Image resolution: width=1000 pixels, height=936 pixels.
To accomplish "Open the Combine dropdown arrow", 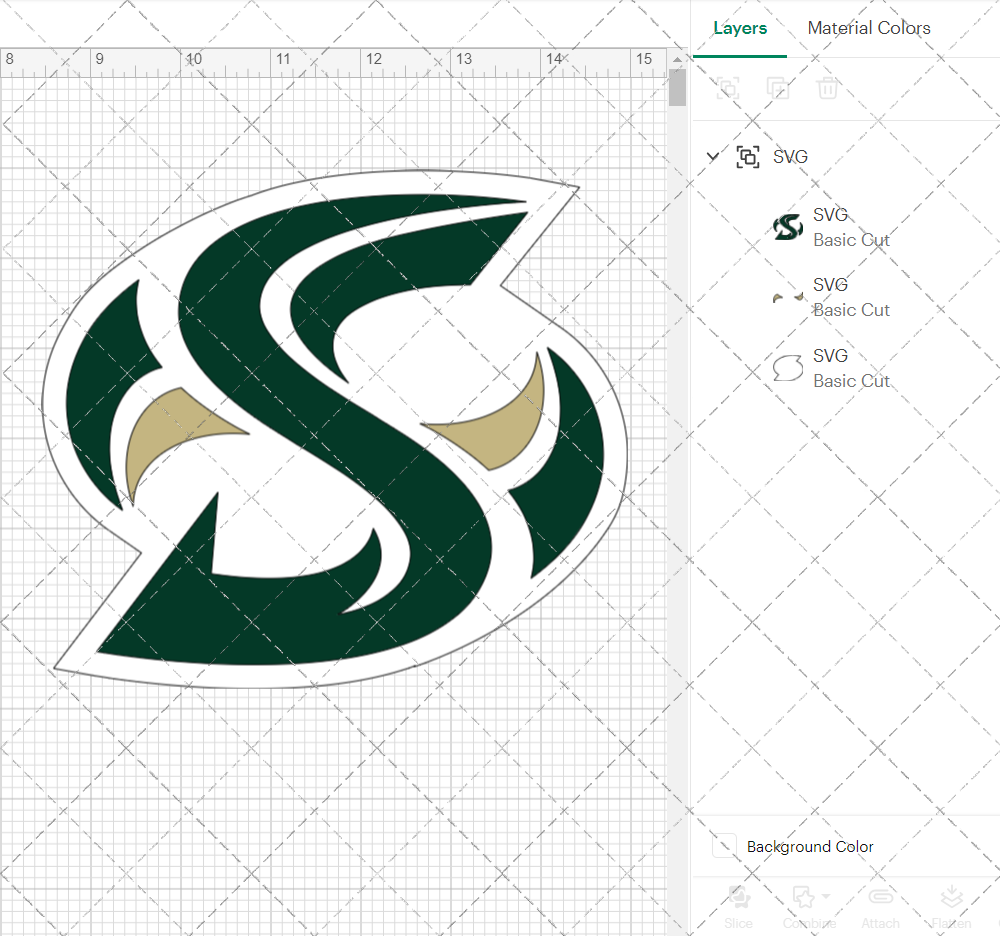I will pos(827,896).
